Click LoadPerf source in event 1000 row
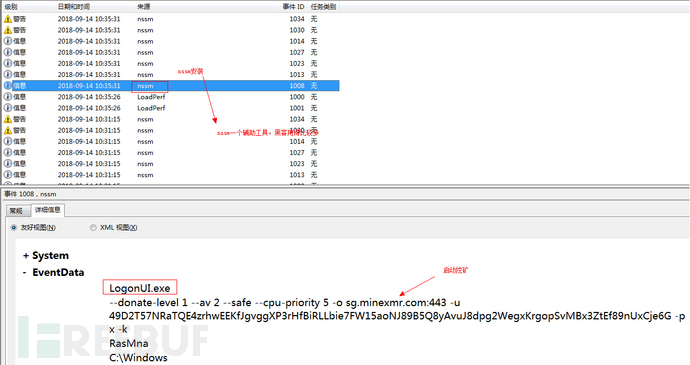Viewport: 690px width, 365px height. click(151, 97)
